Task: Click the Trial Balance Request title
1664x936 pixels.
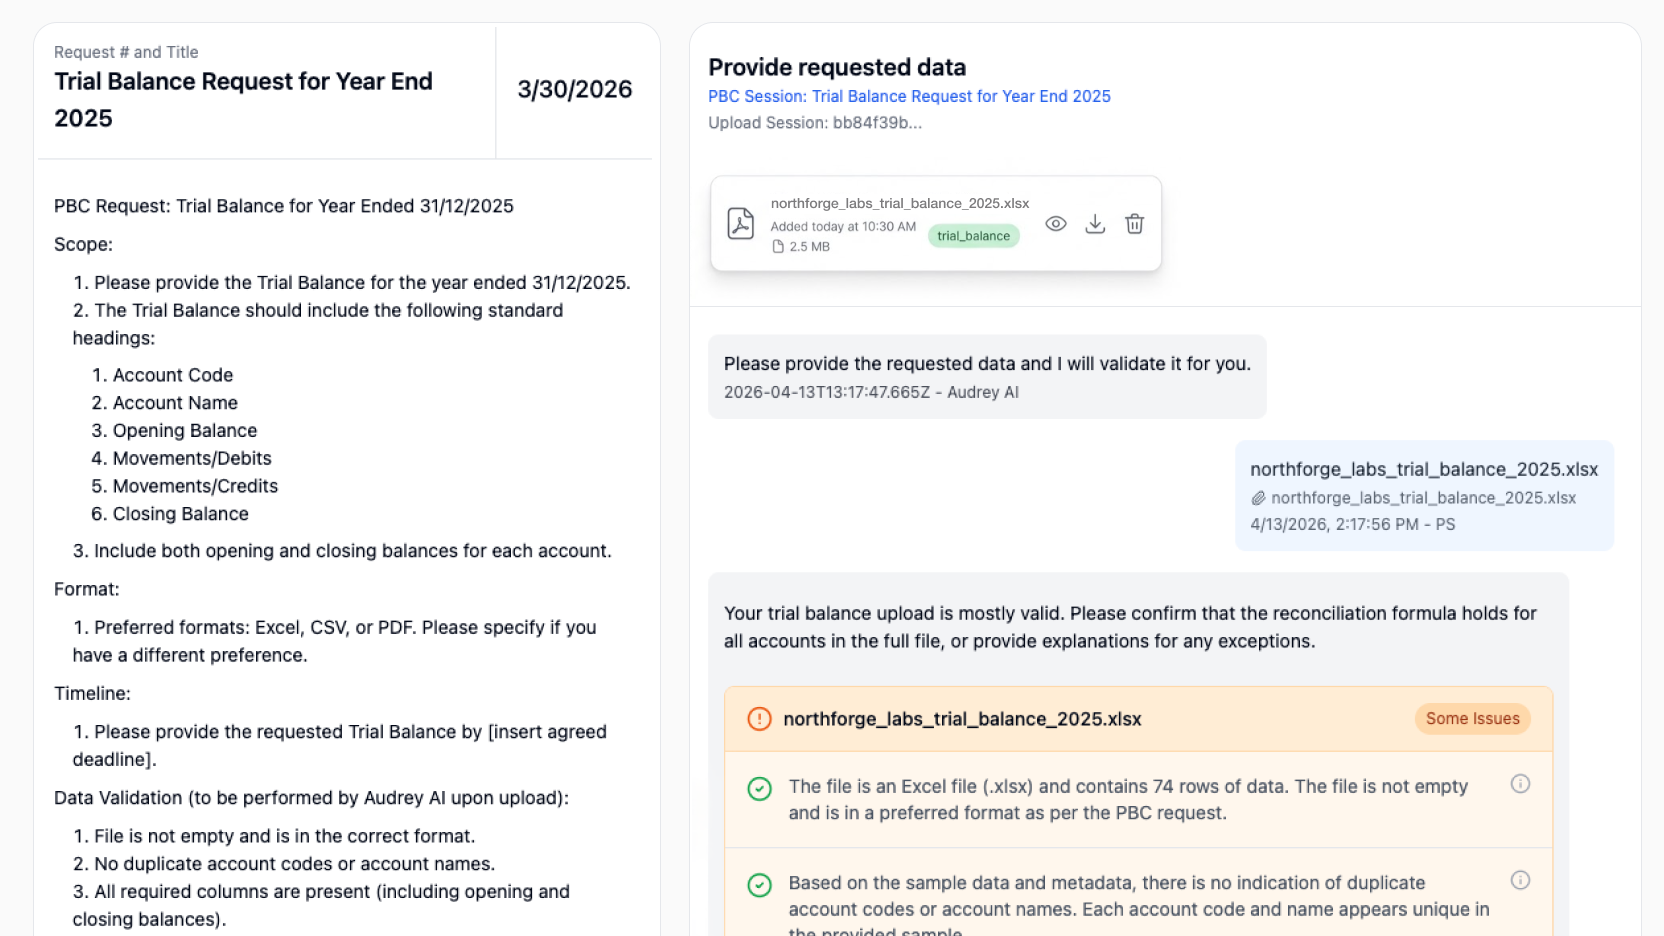Action: [243, 99]
